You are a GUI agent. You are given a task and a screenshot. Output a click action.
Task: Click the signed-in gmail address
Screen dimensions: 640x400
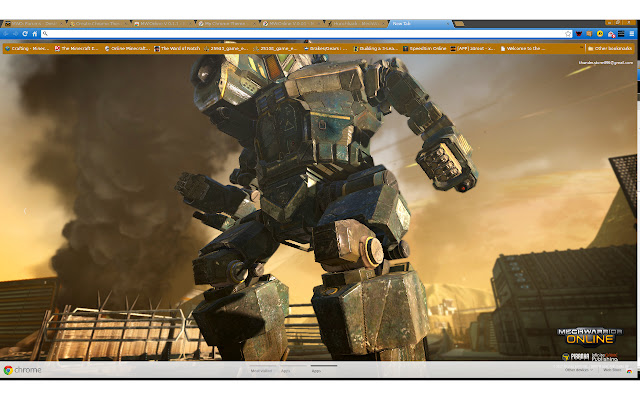(606, 62)
